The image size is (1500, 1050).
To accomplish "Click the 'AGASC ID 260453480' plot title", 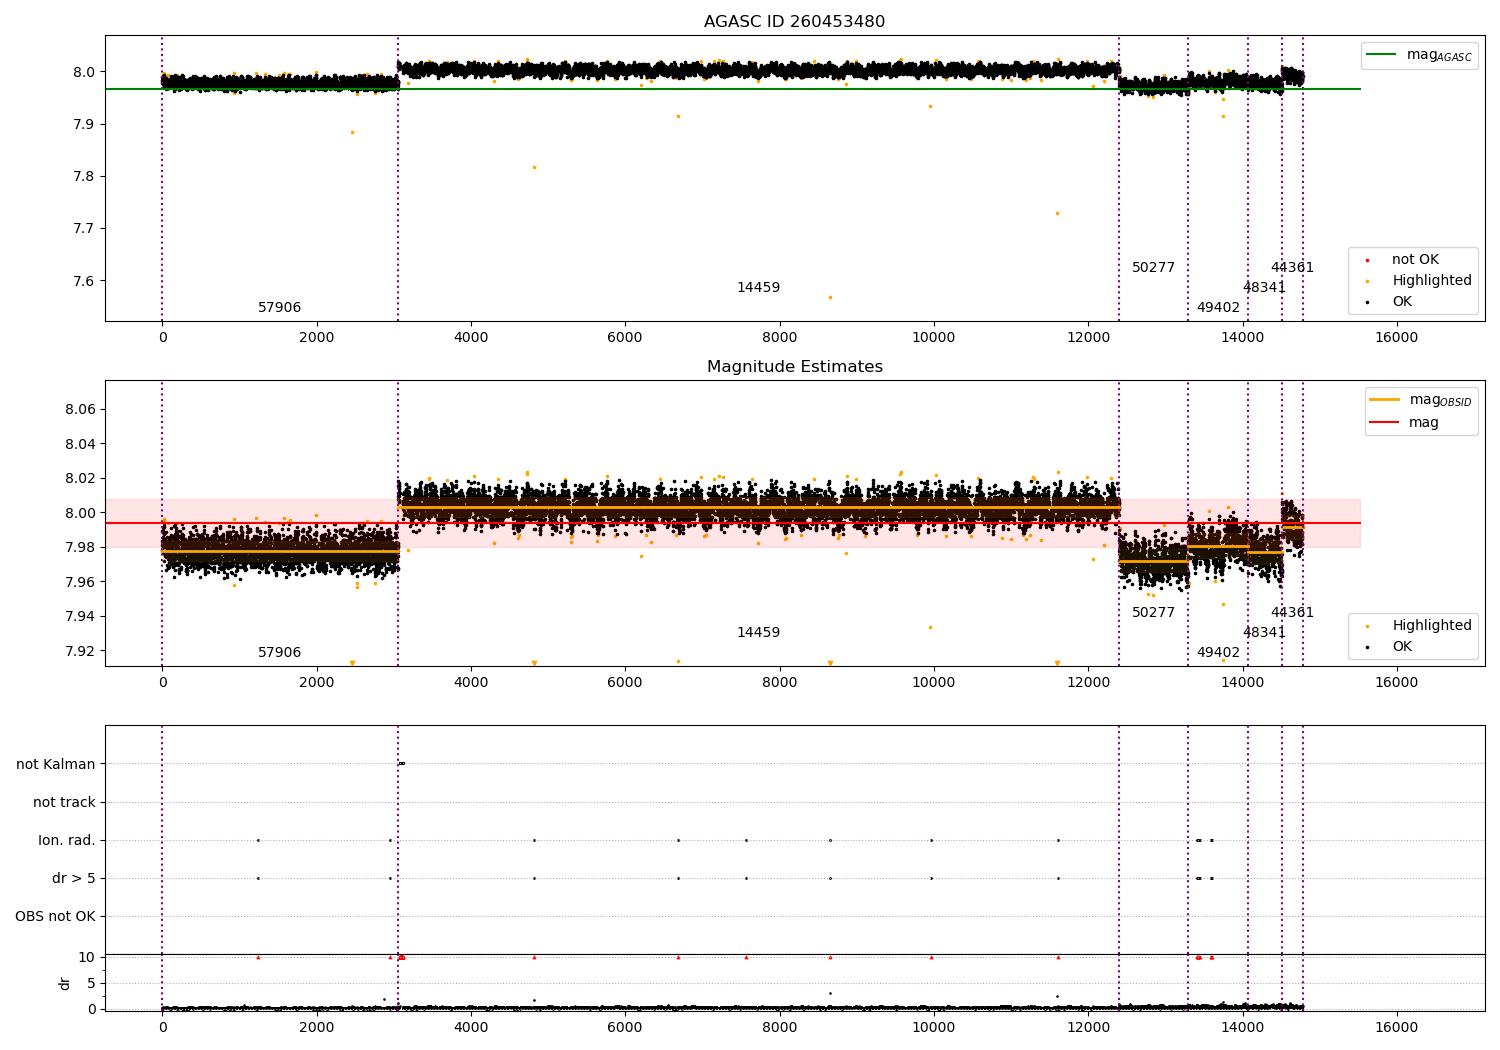I will 794,22.
